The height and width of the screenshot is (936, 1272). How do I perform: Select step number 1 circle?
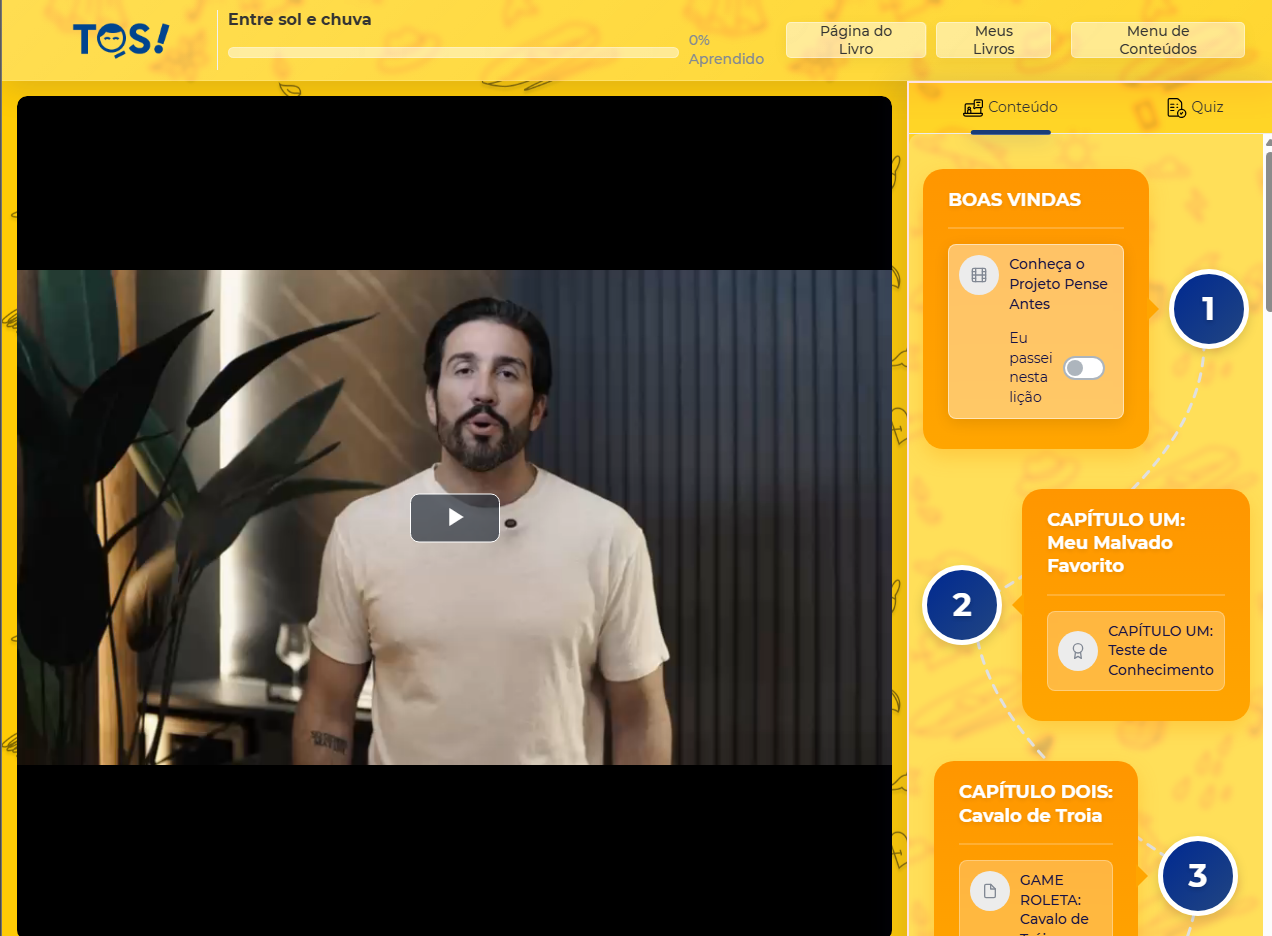pos(1208,309)
